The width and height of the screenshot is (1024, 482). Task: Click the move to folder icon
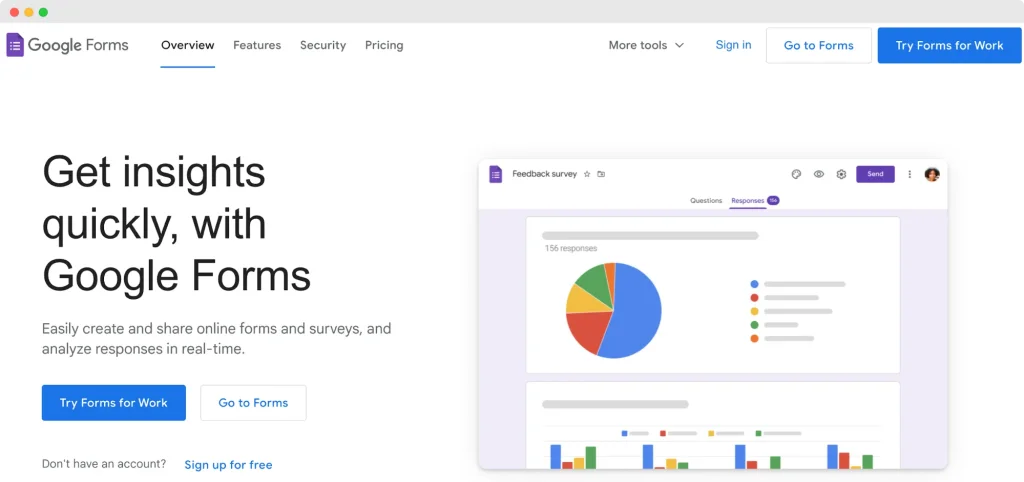pyautogui.click(x=601, y=174)
